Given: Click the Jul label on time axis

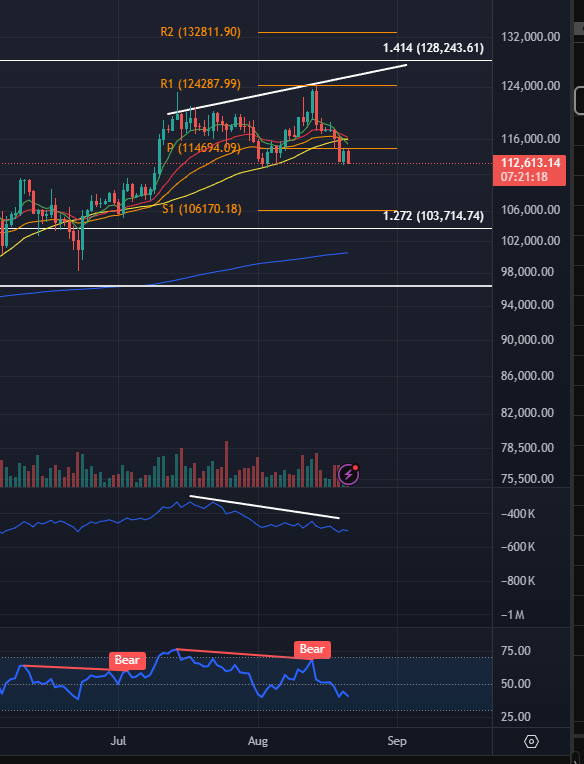Looking at the screenshot, I should (x=118, y=741).
